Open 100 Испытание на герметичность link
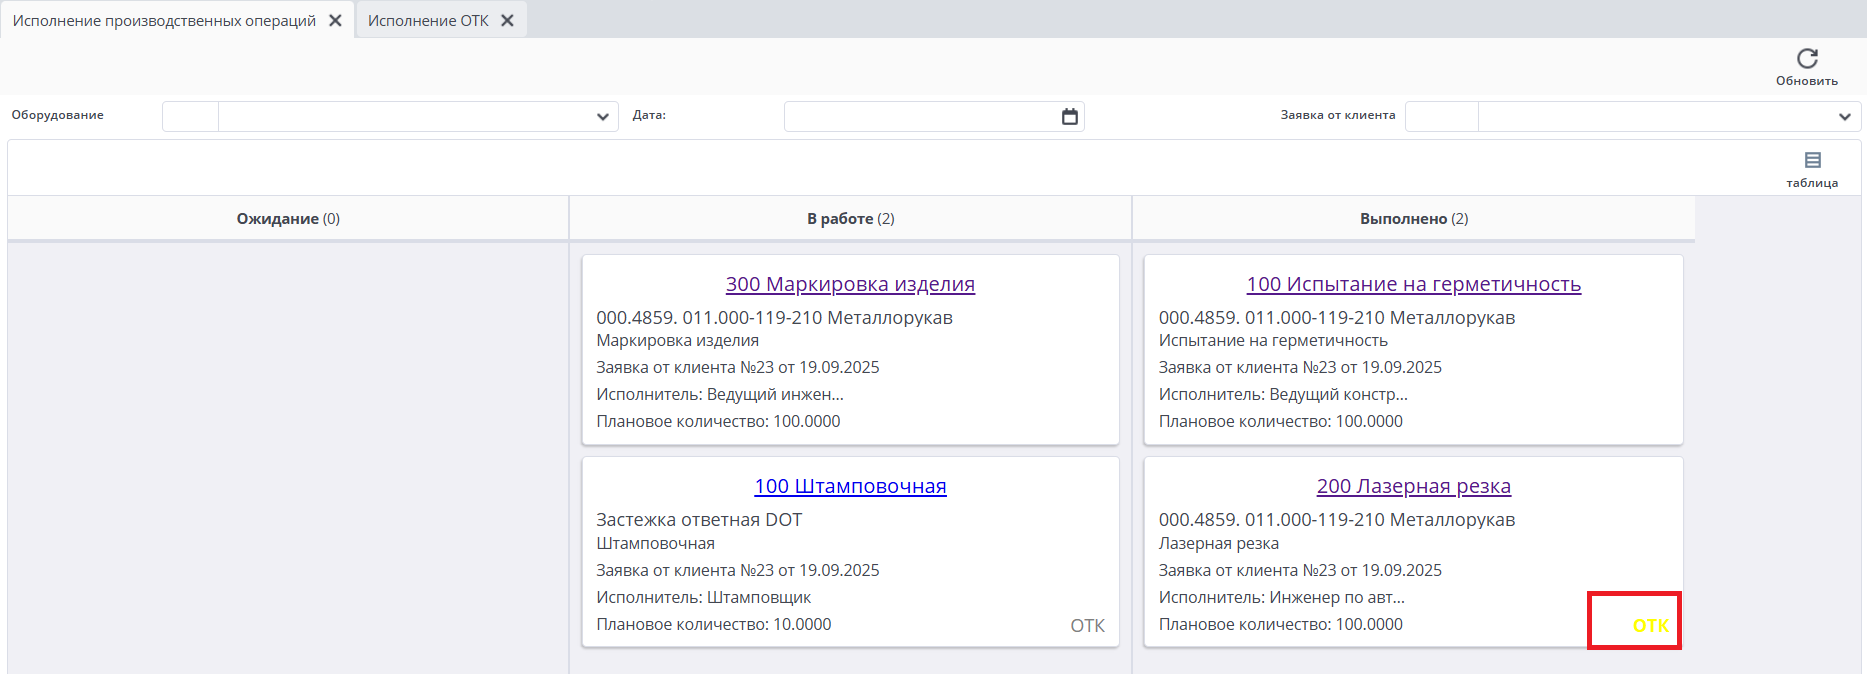 pyautogui.click(x=1413, y=284)
